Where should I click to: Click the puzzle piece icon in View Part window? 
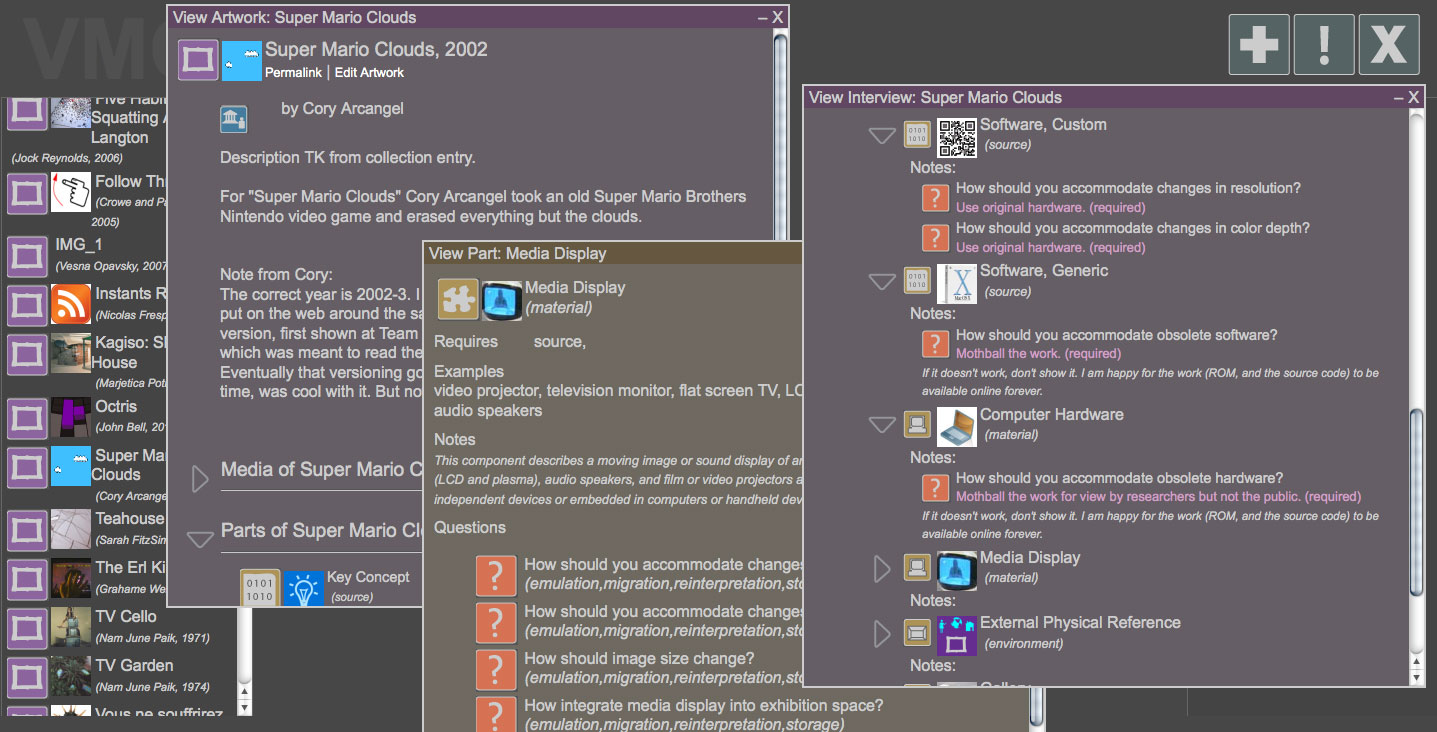(458, 299)
